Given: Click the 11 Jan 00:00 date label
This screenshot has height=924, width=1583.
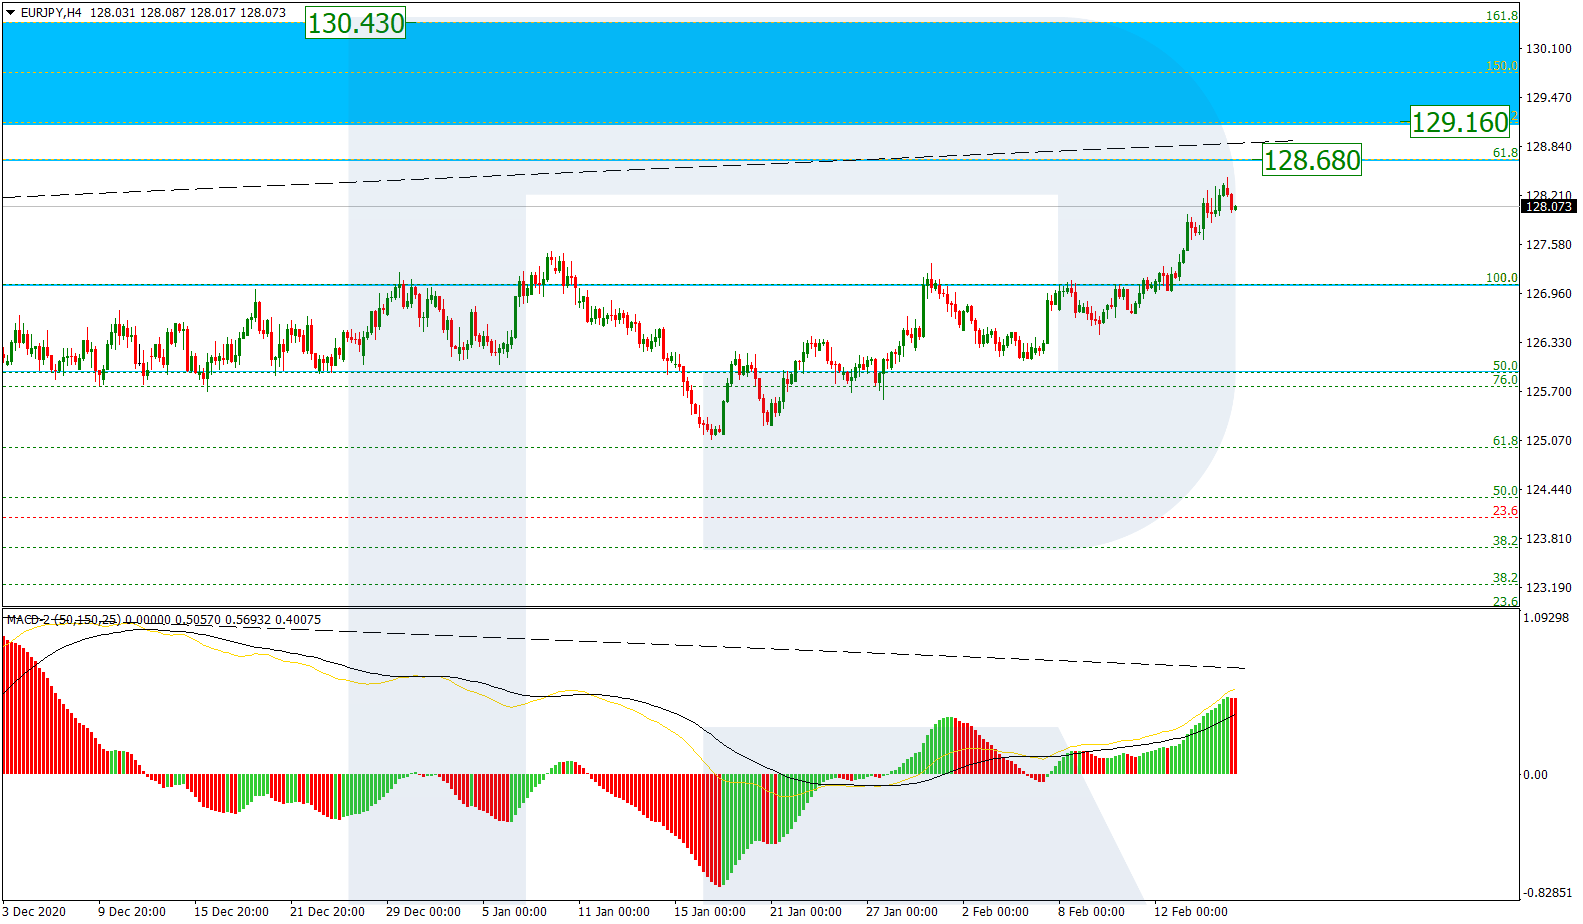Looking at the screenshot, I should point(613,912).
